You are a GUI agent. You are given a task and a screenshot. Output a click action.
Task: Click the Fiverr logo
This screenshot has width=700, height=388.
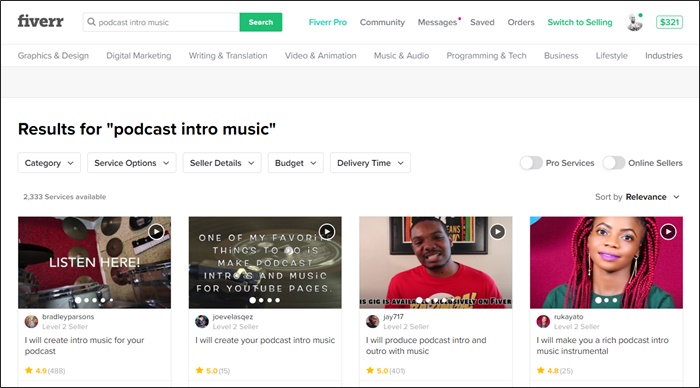coord(41,21)
